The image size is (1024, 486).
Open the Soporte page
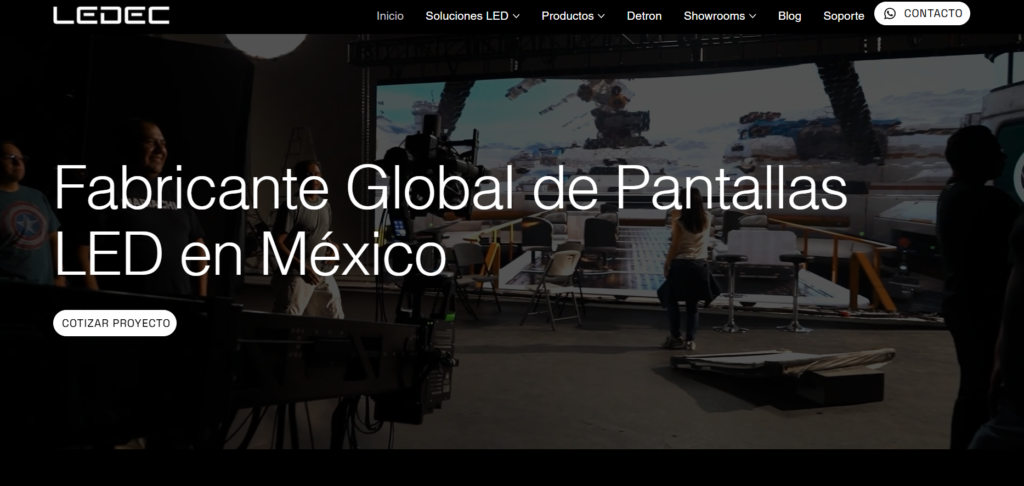843,16
